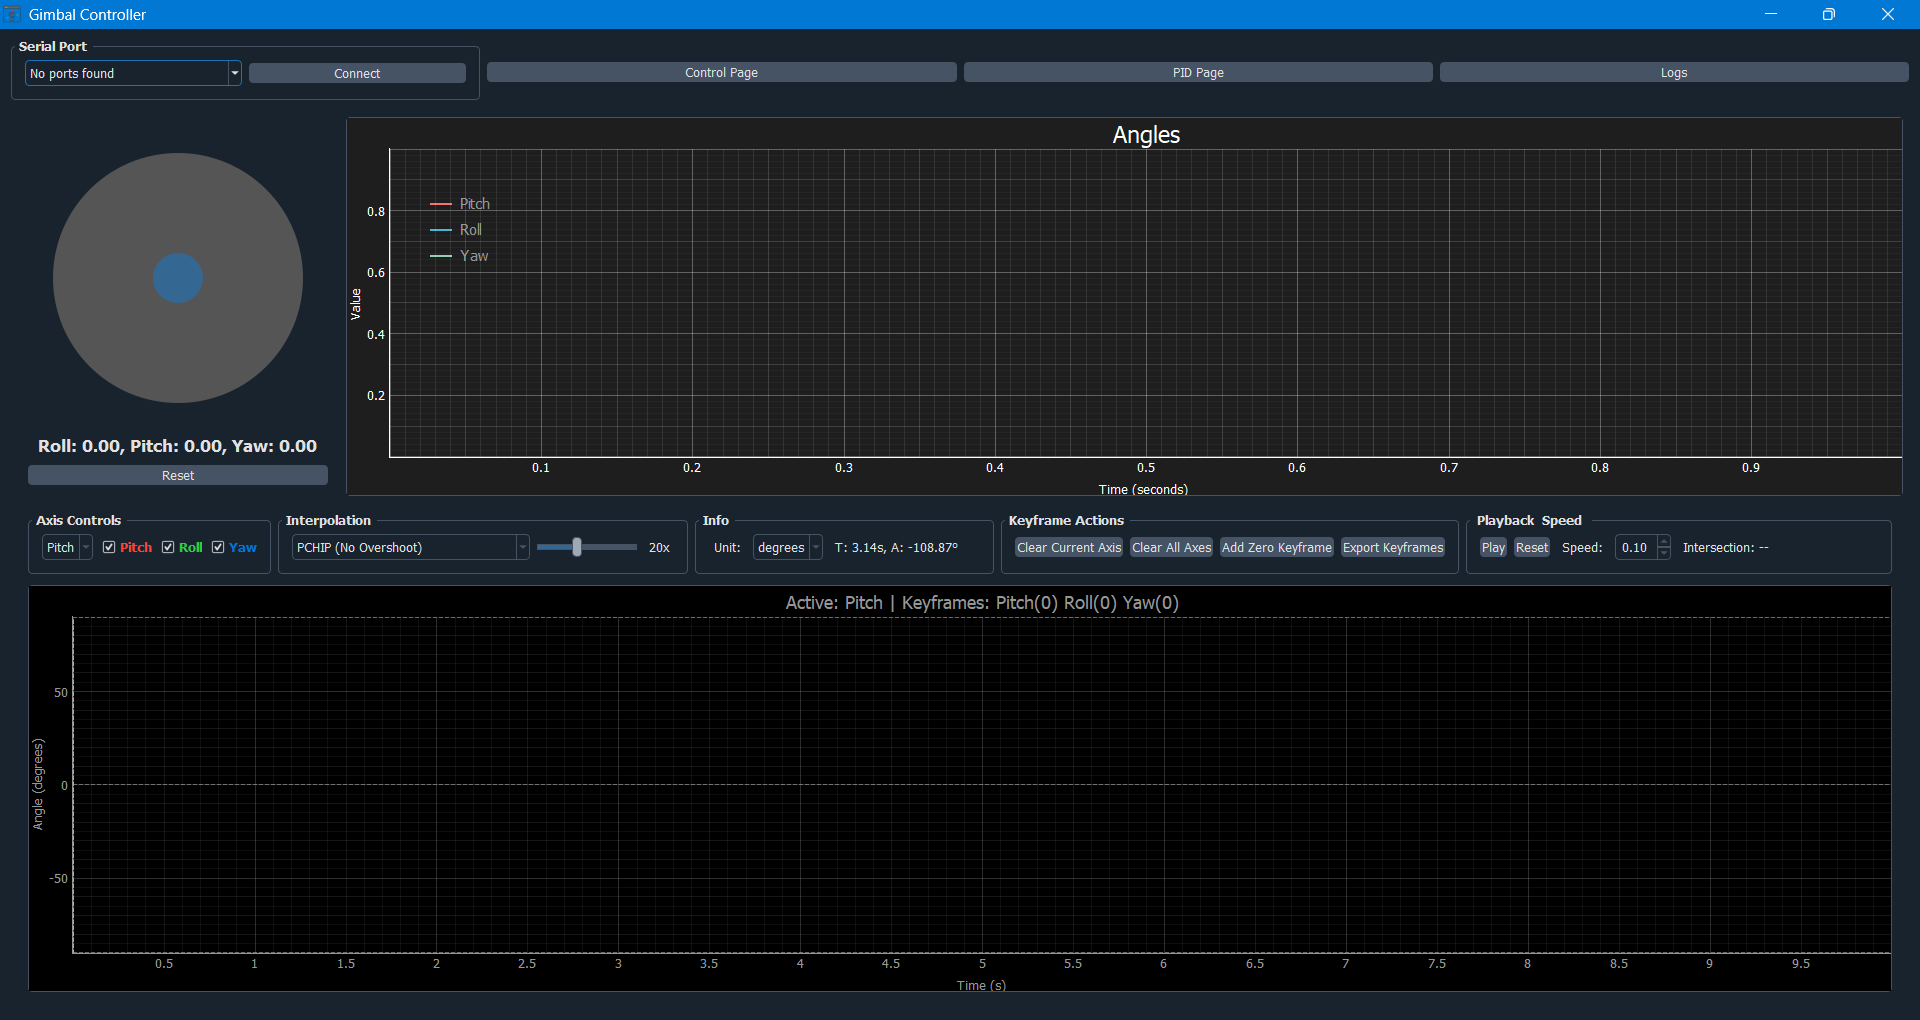Uncheck the Roll axis checkbox
This screenshot has height=1020, width=1920.
point(168,547)
